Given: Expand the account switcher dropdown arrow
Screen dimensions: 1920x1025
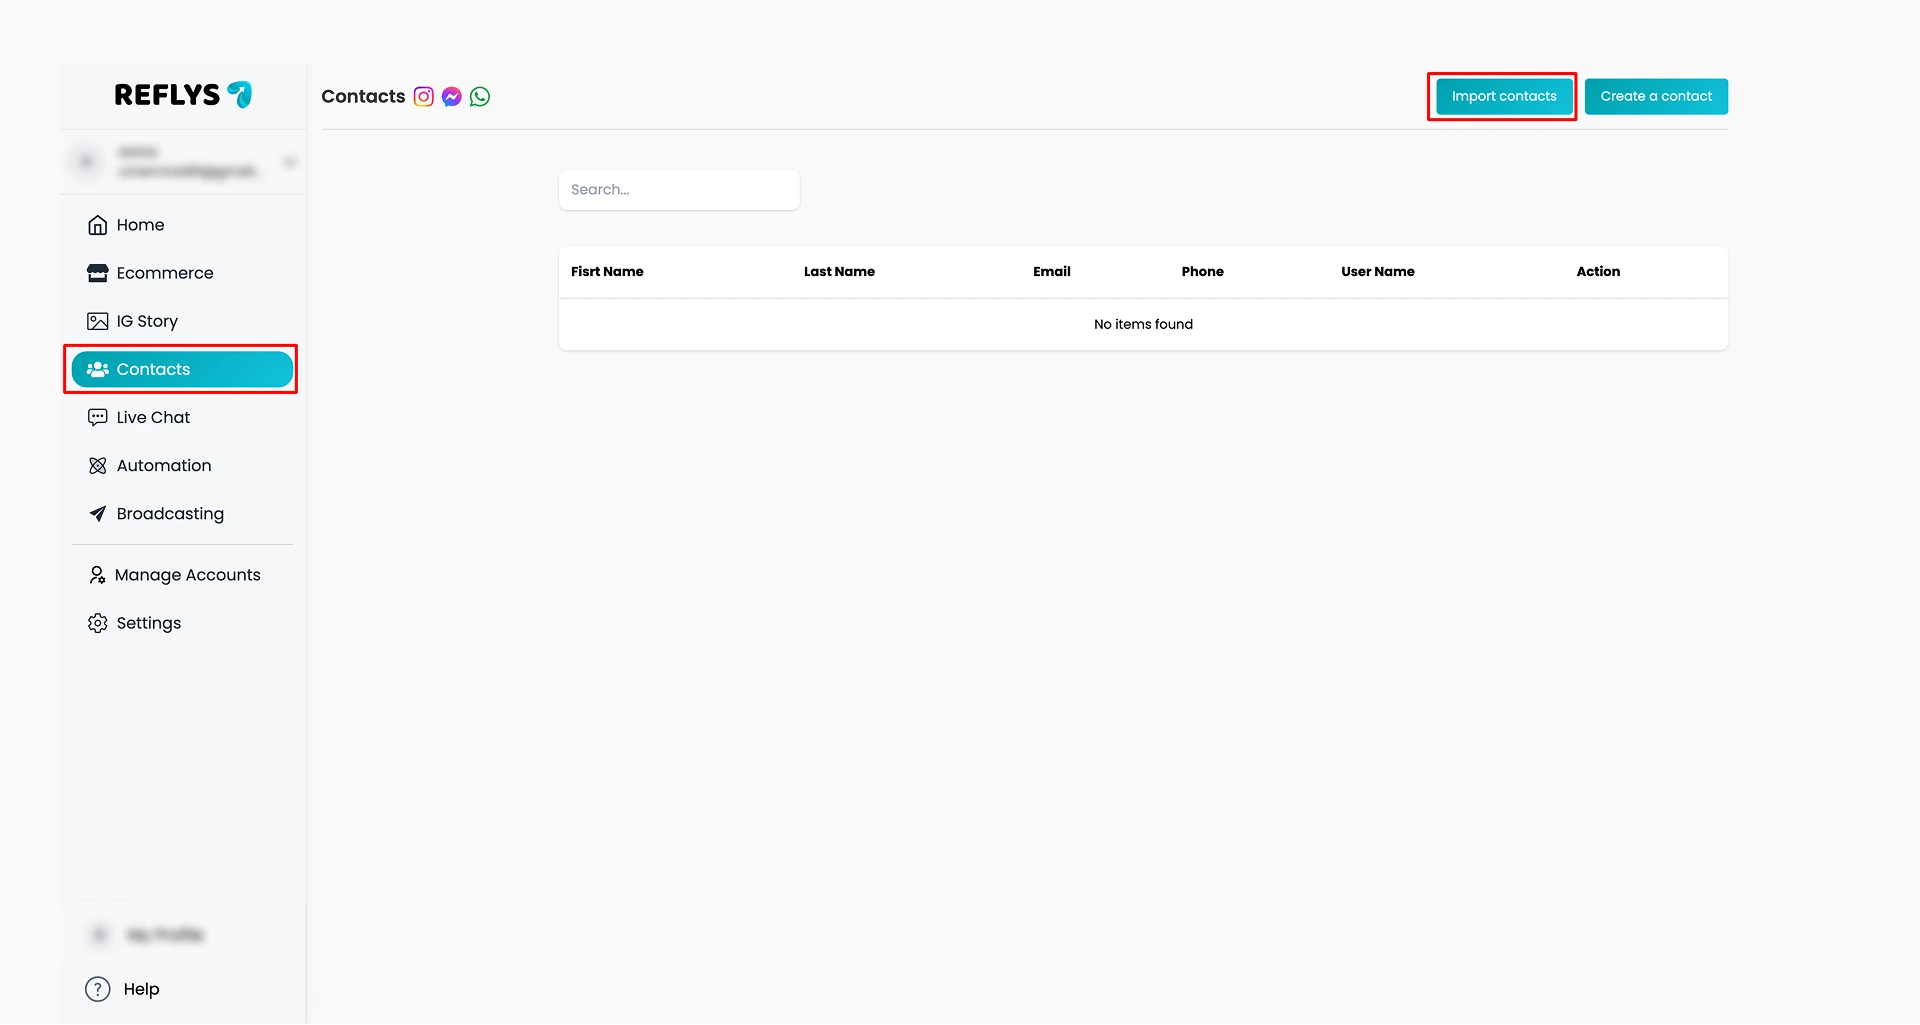Looking at the screenshot, I should coord(289,162).
